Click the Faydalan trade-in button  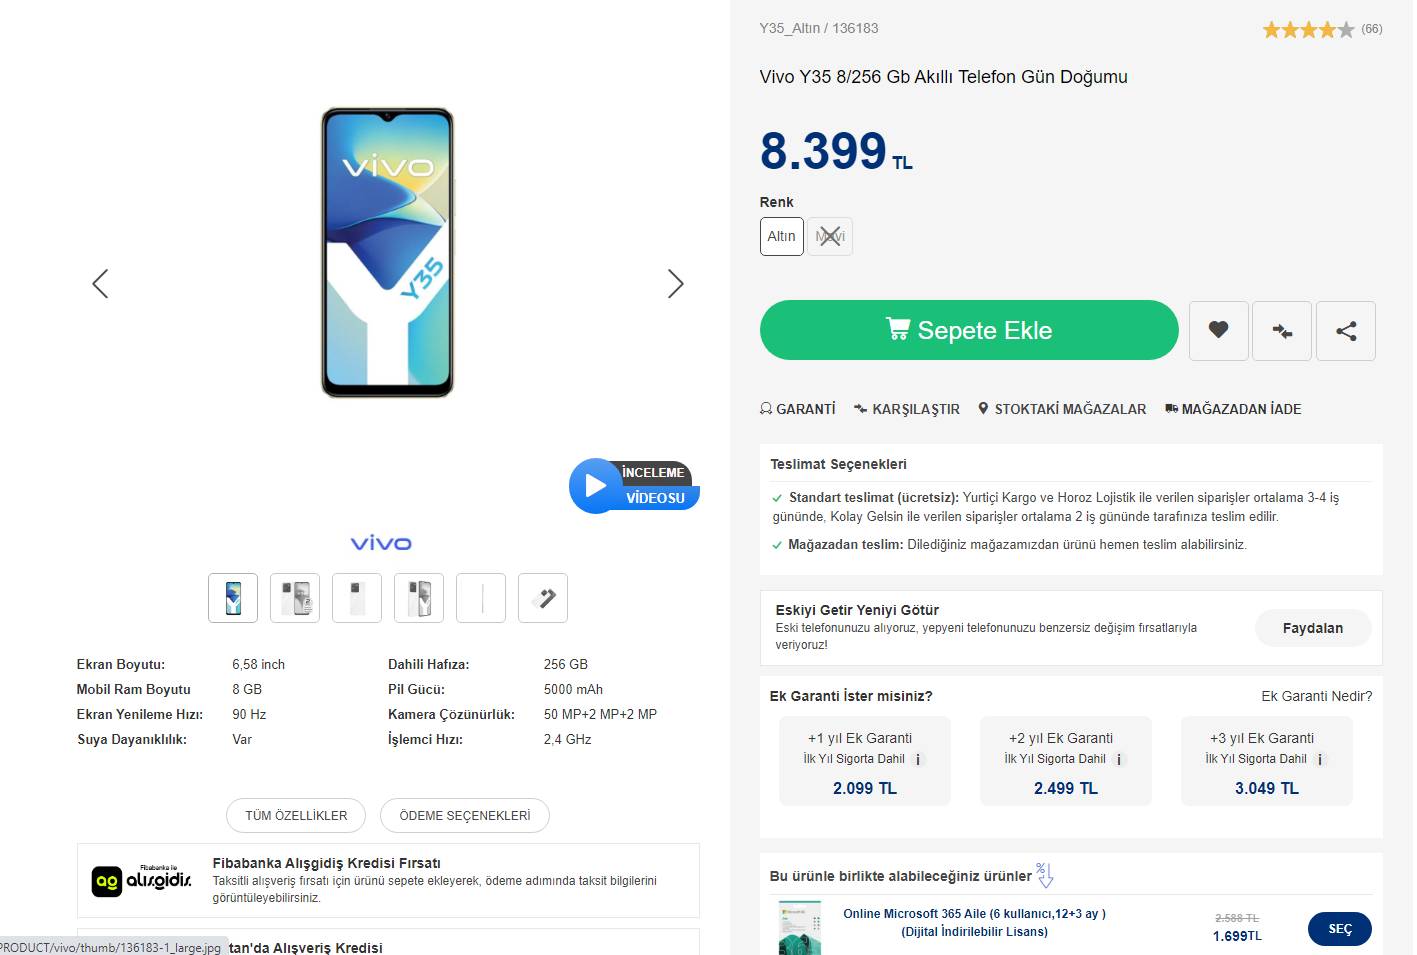1312,628
